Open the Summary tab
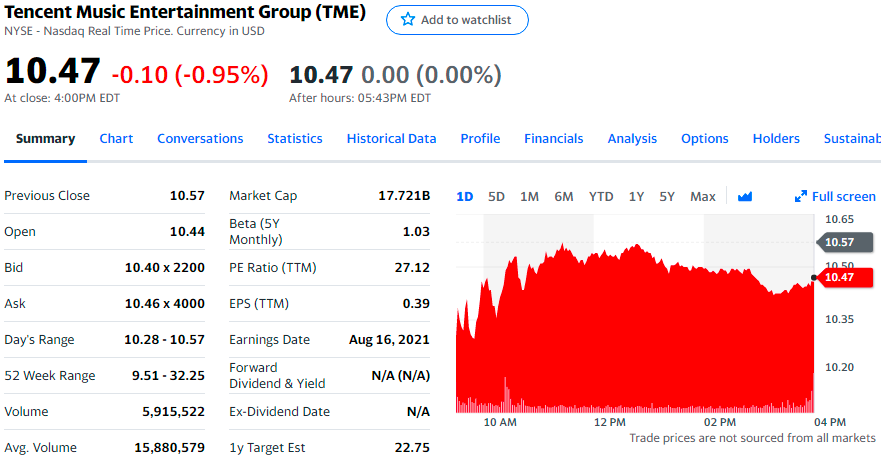 46,139
